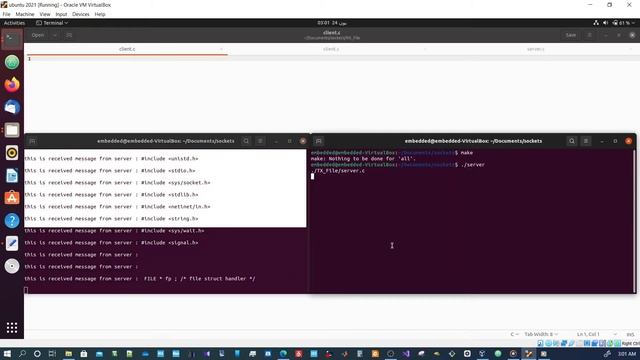Open VirtualBox Devices menu
This screenshot has height=360, width=640.
81,14
